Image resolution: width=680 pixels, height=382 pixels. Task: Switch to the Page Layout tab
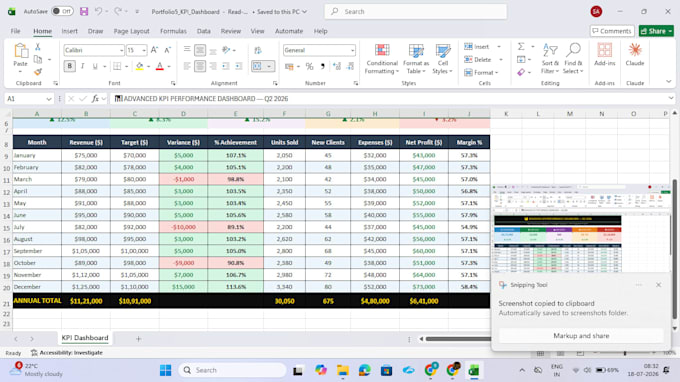pyautogui.click(x=131, y=31)
